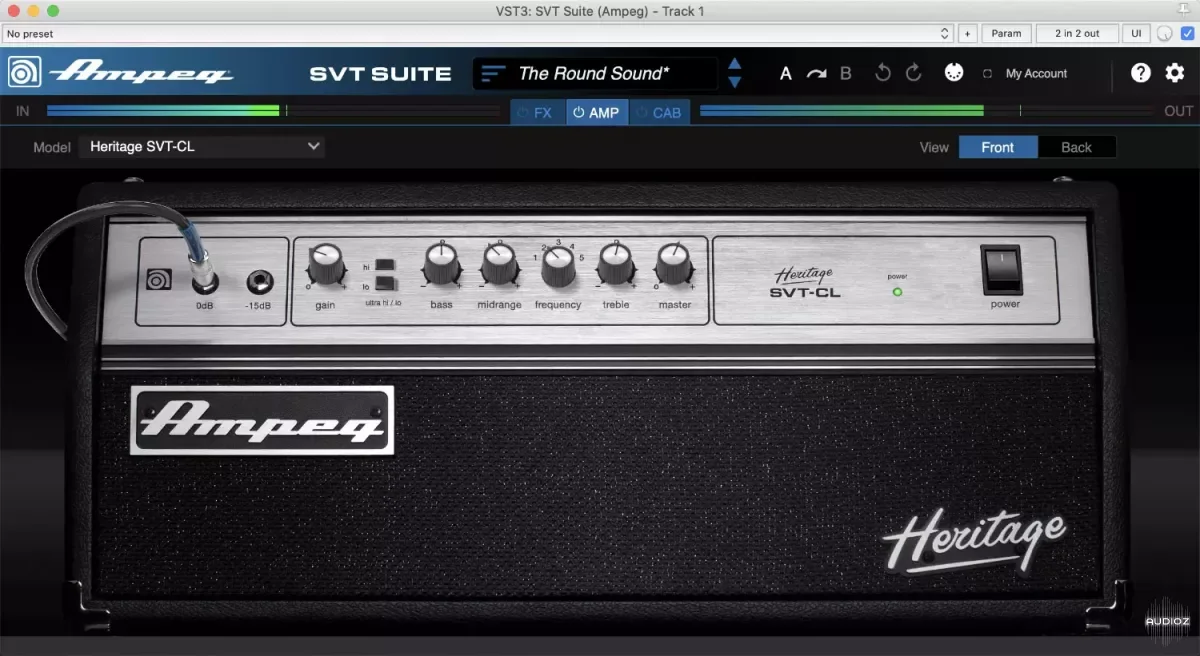Click the bass knob
The image size is (1200, 656).
[x=441, y=265]
